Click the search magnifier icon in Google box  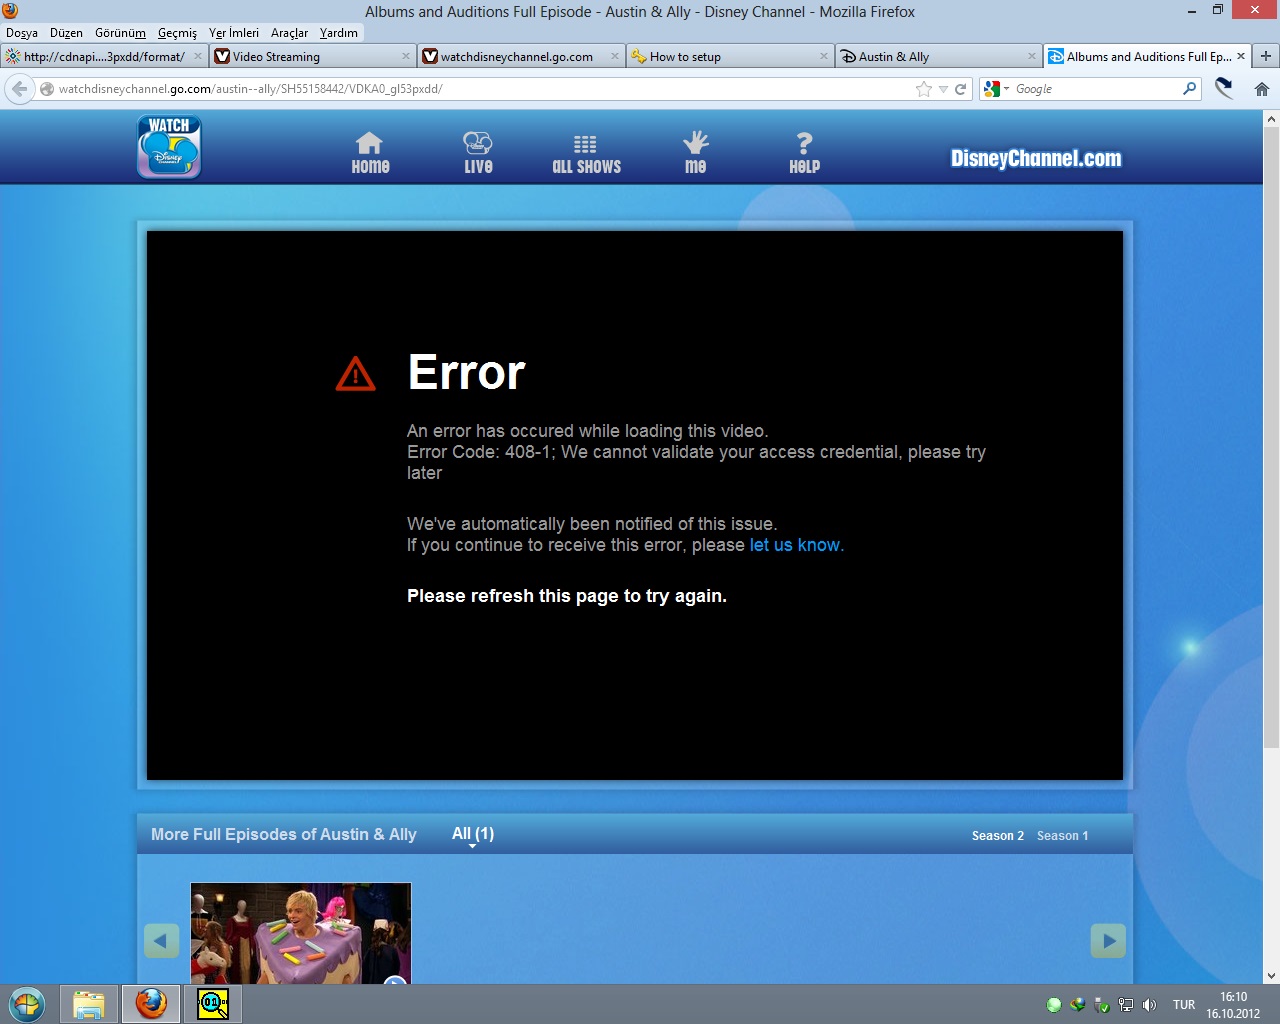pyautogui.click(x=1189, y=89)
